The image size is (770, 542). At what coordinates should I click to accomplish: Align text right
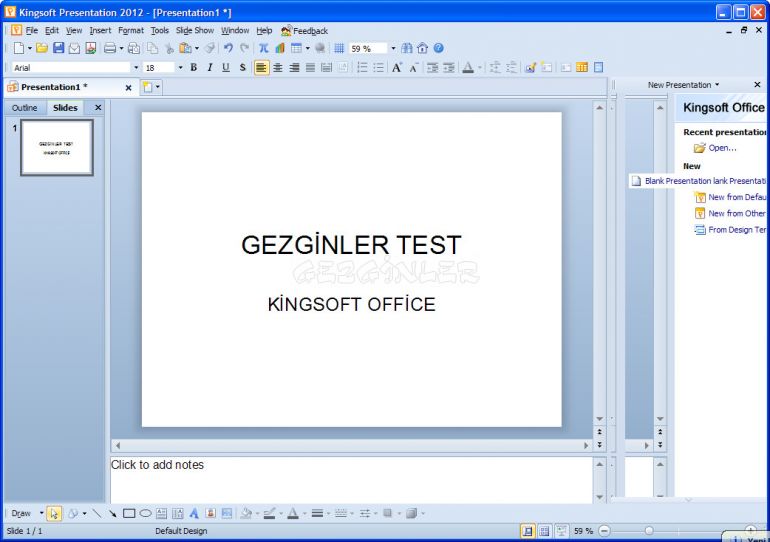point(294,68)
